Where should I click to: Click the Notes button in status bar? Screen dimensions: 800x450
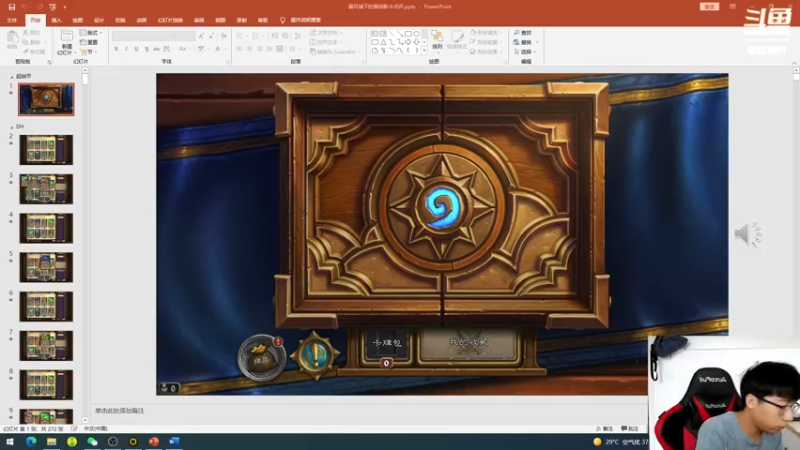click(604, 429)
